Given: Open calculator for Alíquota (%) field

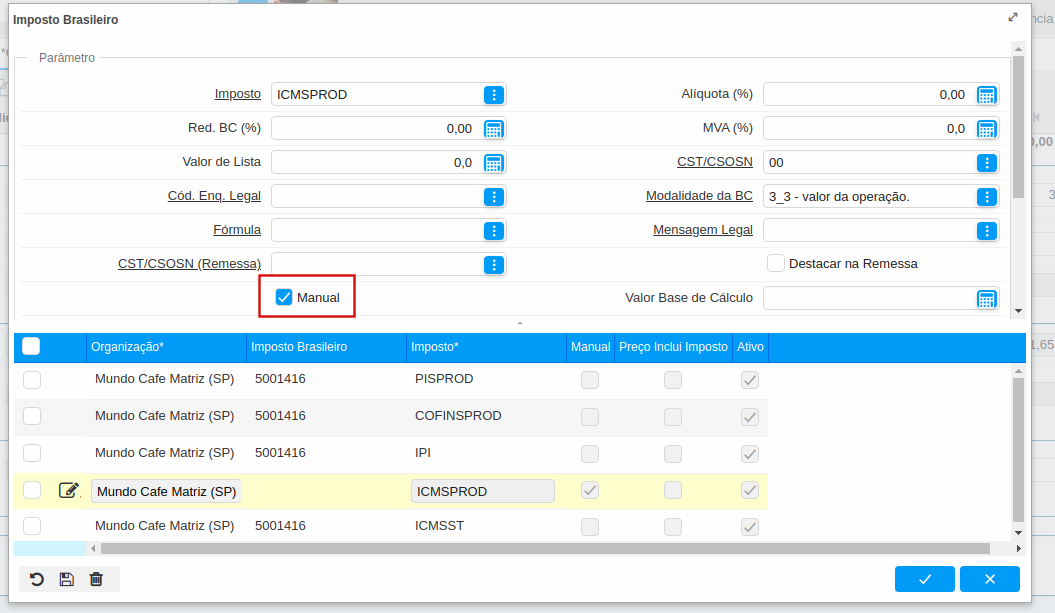Looking at the screenshot, I should [986, 95].
